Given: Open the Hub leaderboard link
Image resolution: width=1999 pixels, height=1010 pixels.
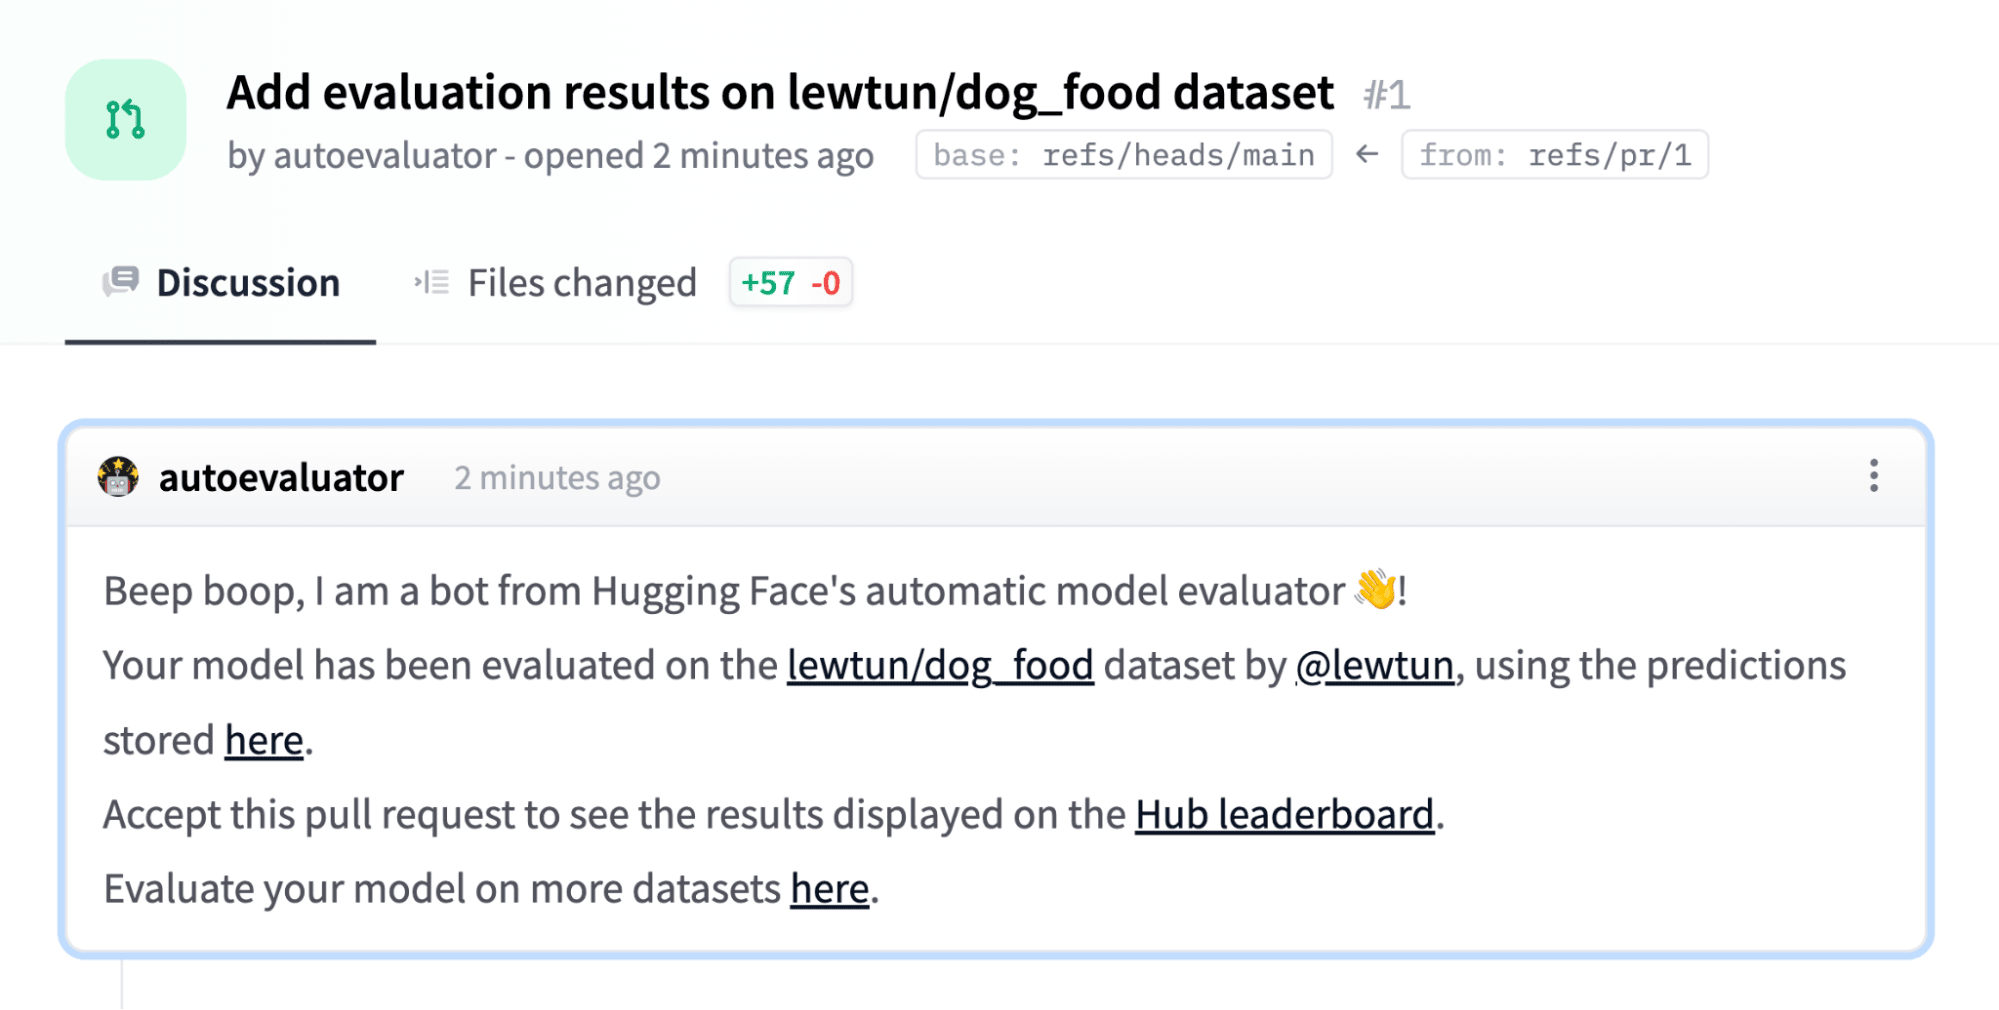Looking at the screenshot, I should point(1285,814).
